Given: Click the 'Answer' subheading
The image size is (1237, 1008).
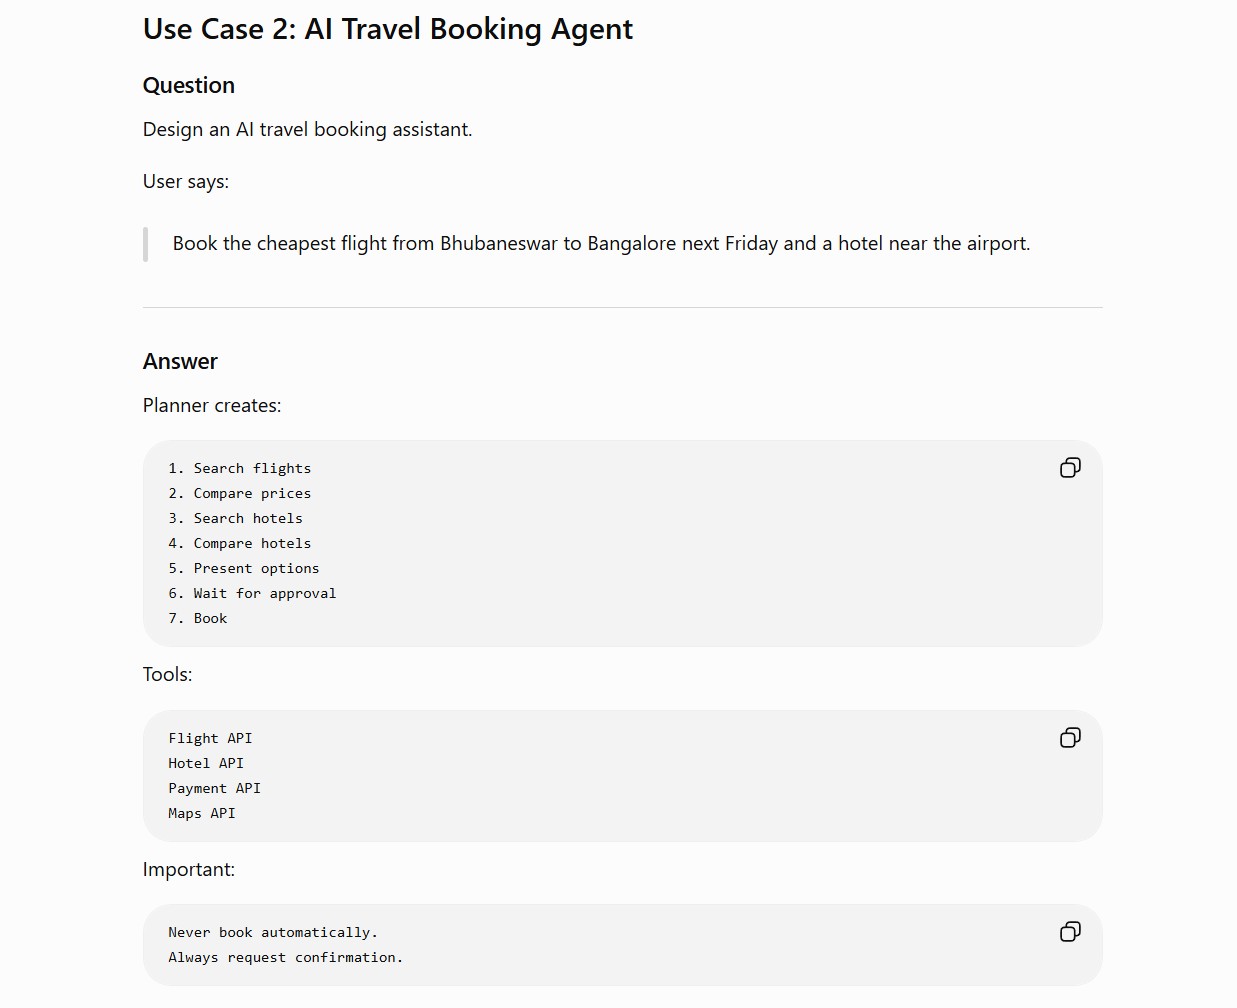Looking at the screenshot, I should (x=180, y=361).
